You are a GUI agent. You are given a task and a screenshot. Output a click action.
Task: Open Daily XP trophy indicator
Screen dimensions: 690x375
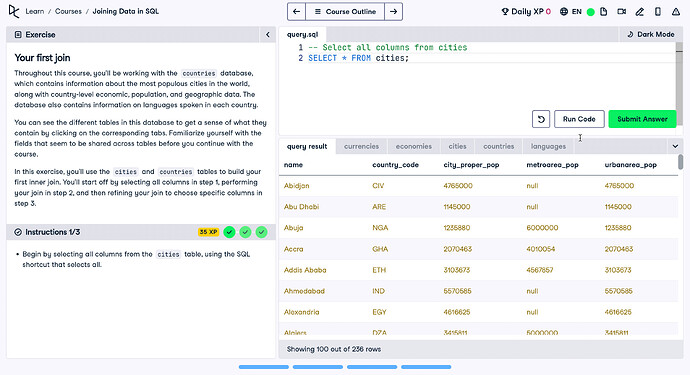[x=526, y=11]
